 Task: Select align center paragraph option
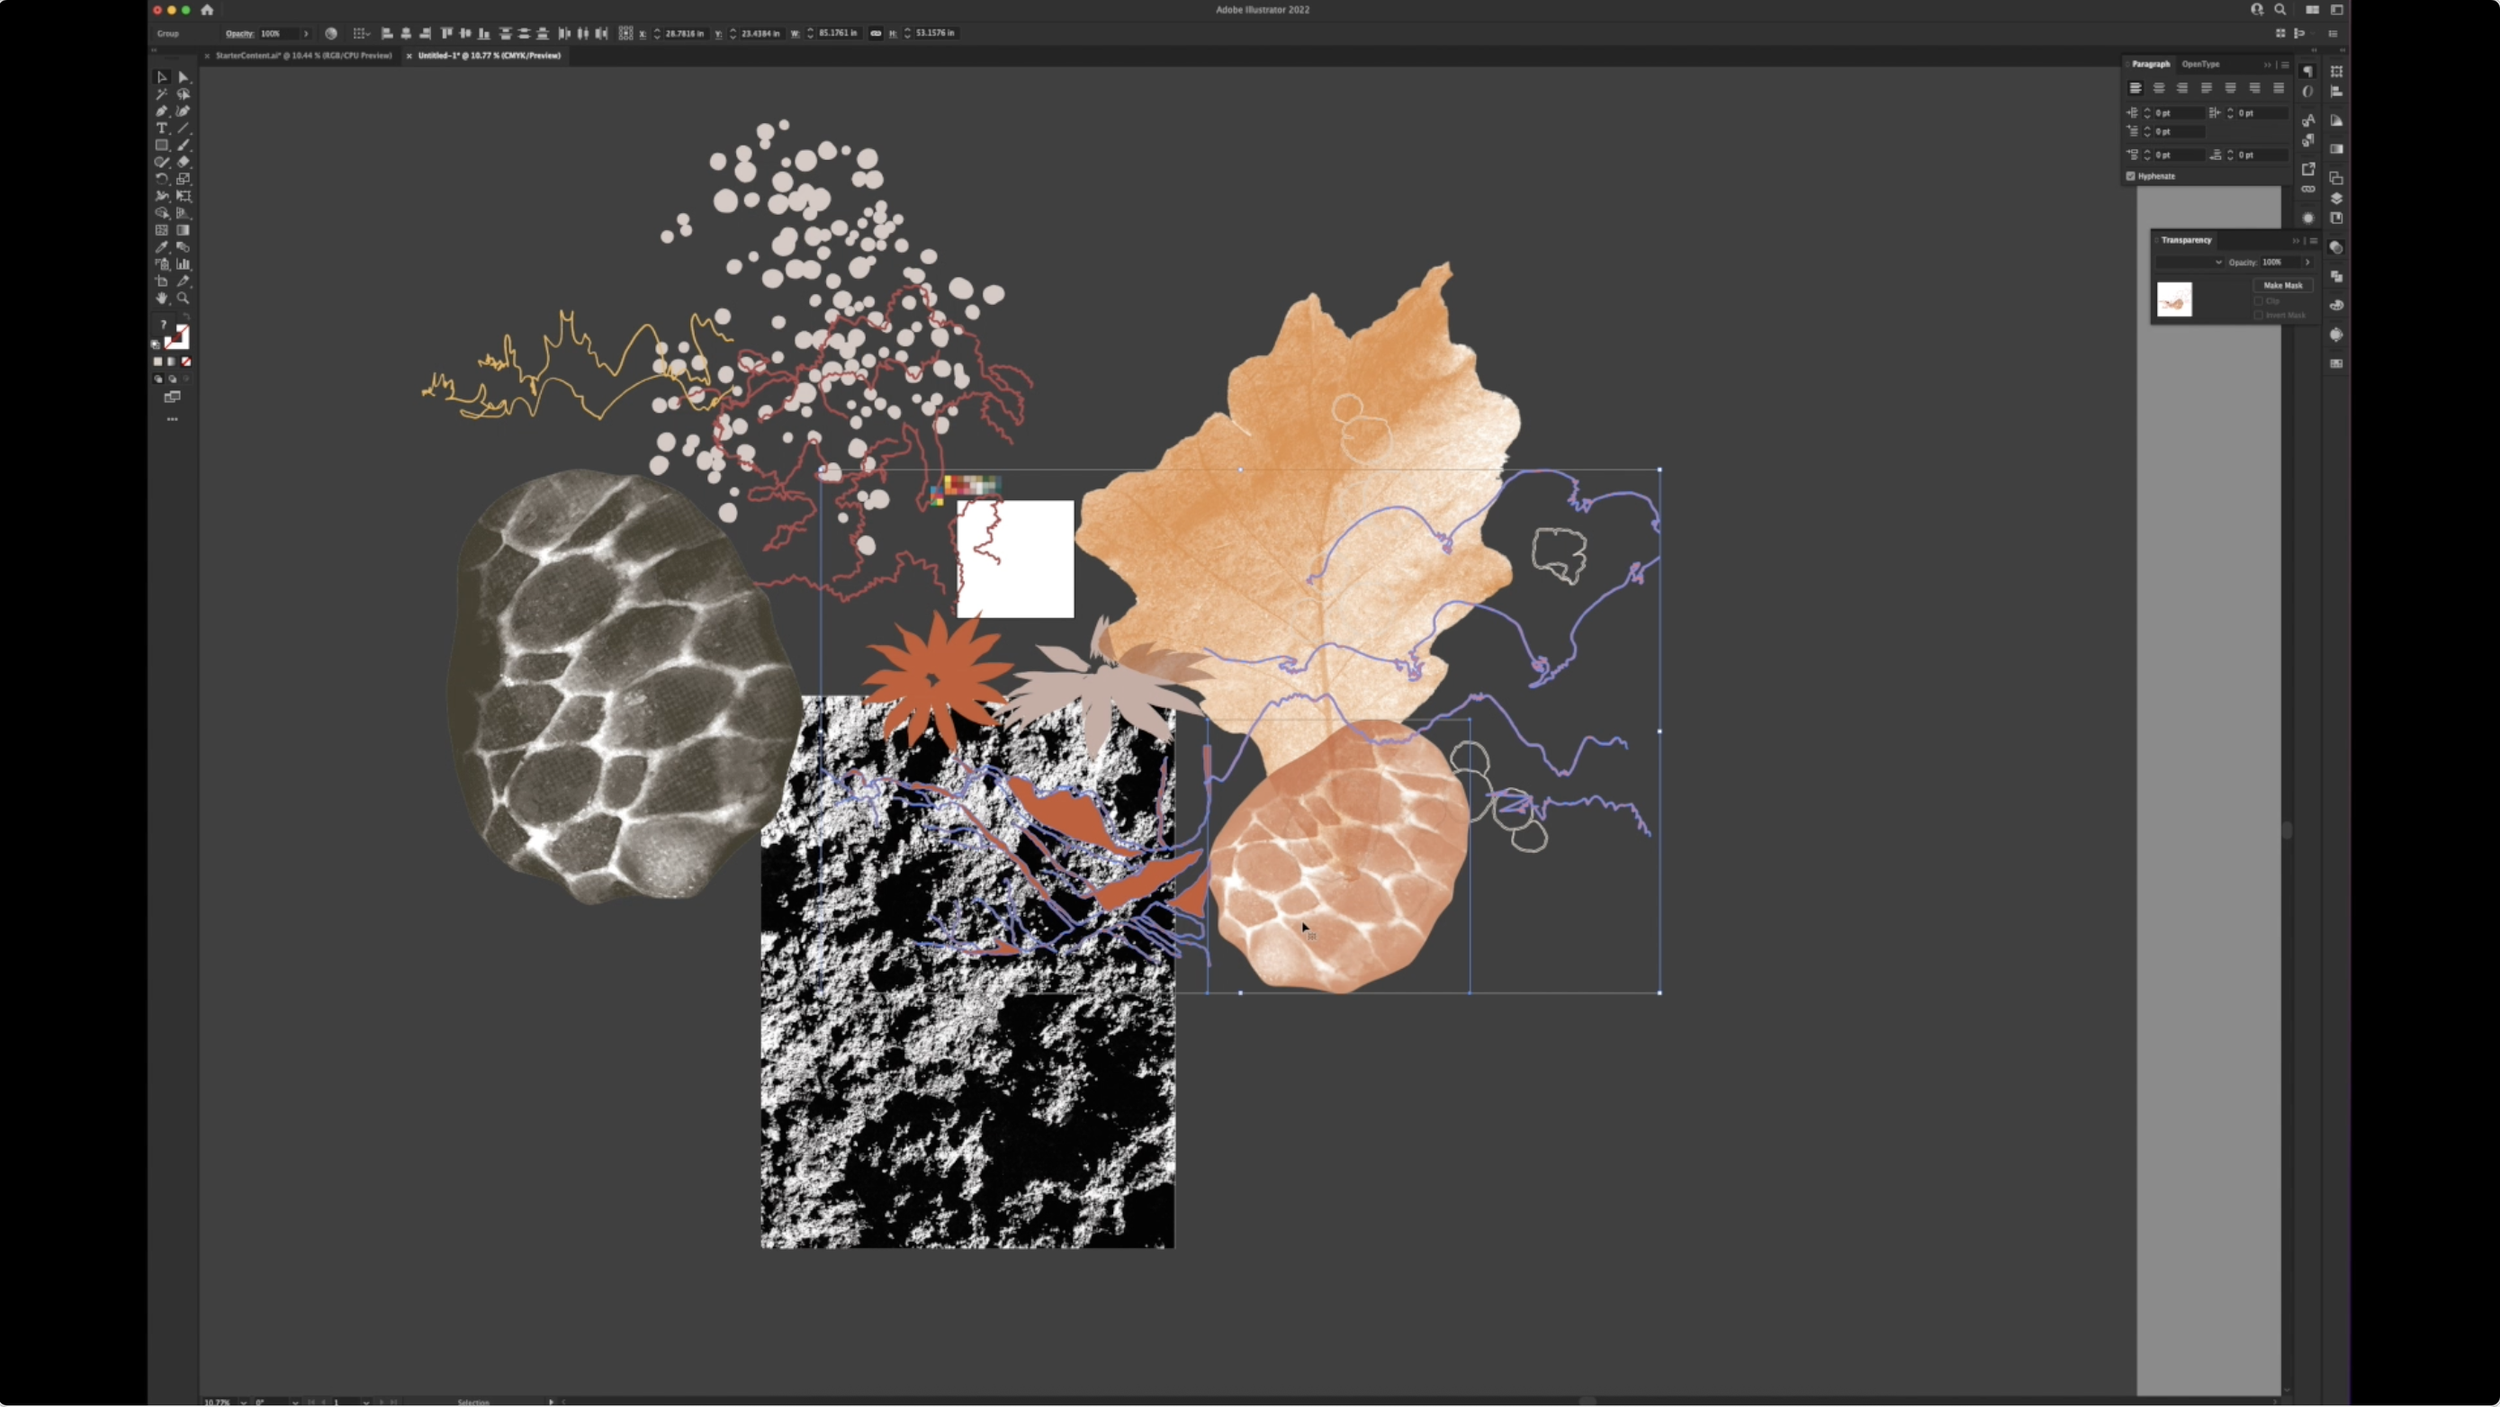(x=2159, y=88)
